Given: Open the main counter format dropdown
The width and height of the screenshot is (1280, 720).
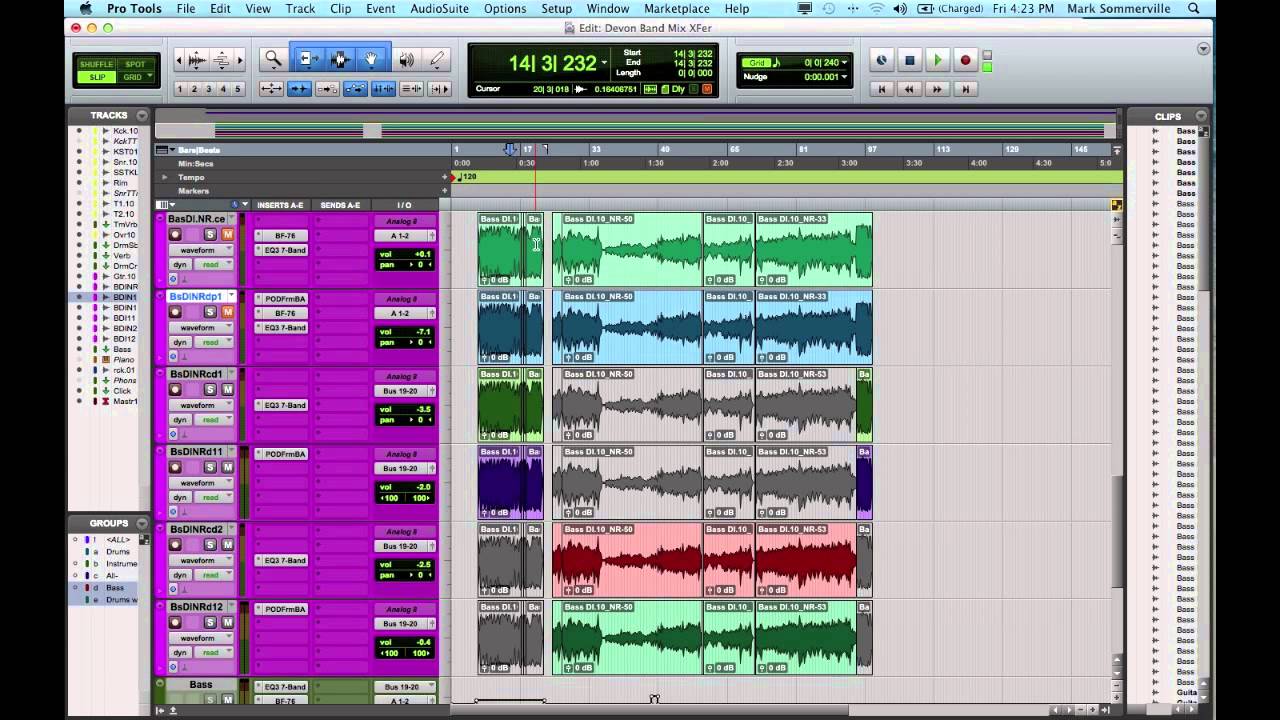Looking at the screenshot, I should [604, 63].
